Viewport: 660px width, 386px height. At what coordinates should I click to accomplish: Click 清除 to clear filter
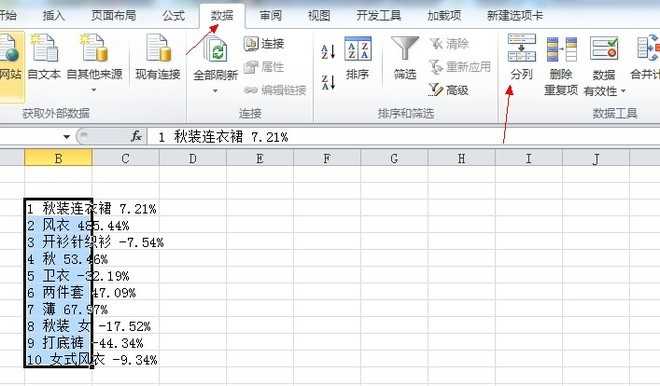(449, 43)
